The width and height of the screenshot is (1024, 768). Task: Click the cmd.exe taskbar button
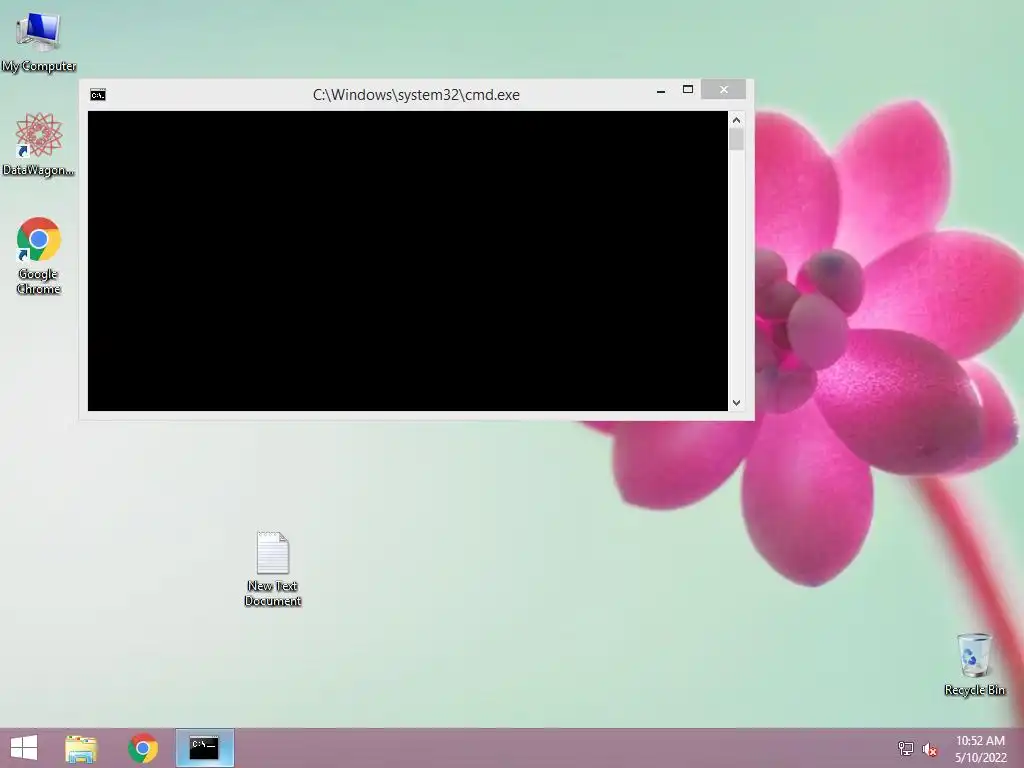[x=204, y=748]
